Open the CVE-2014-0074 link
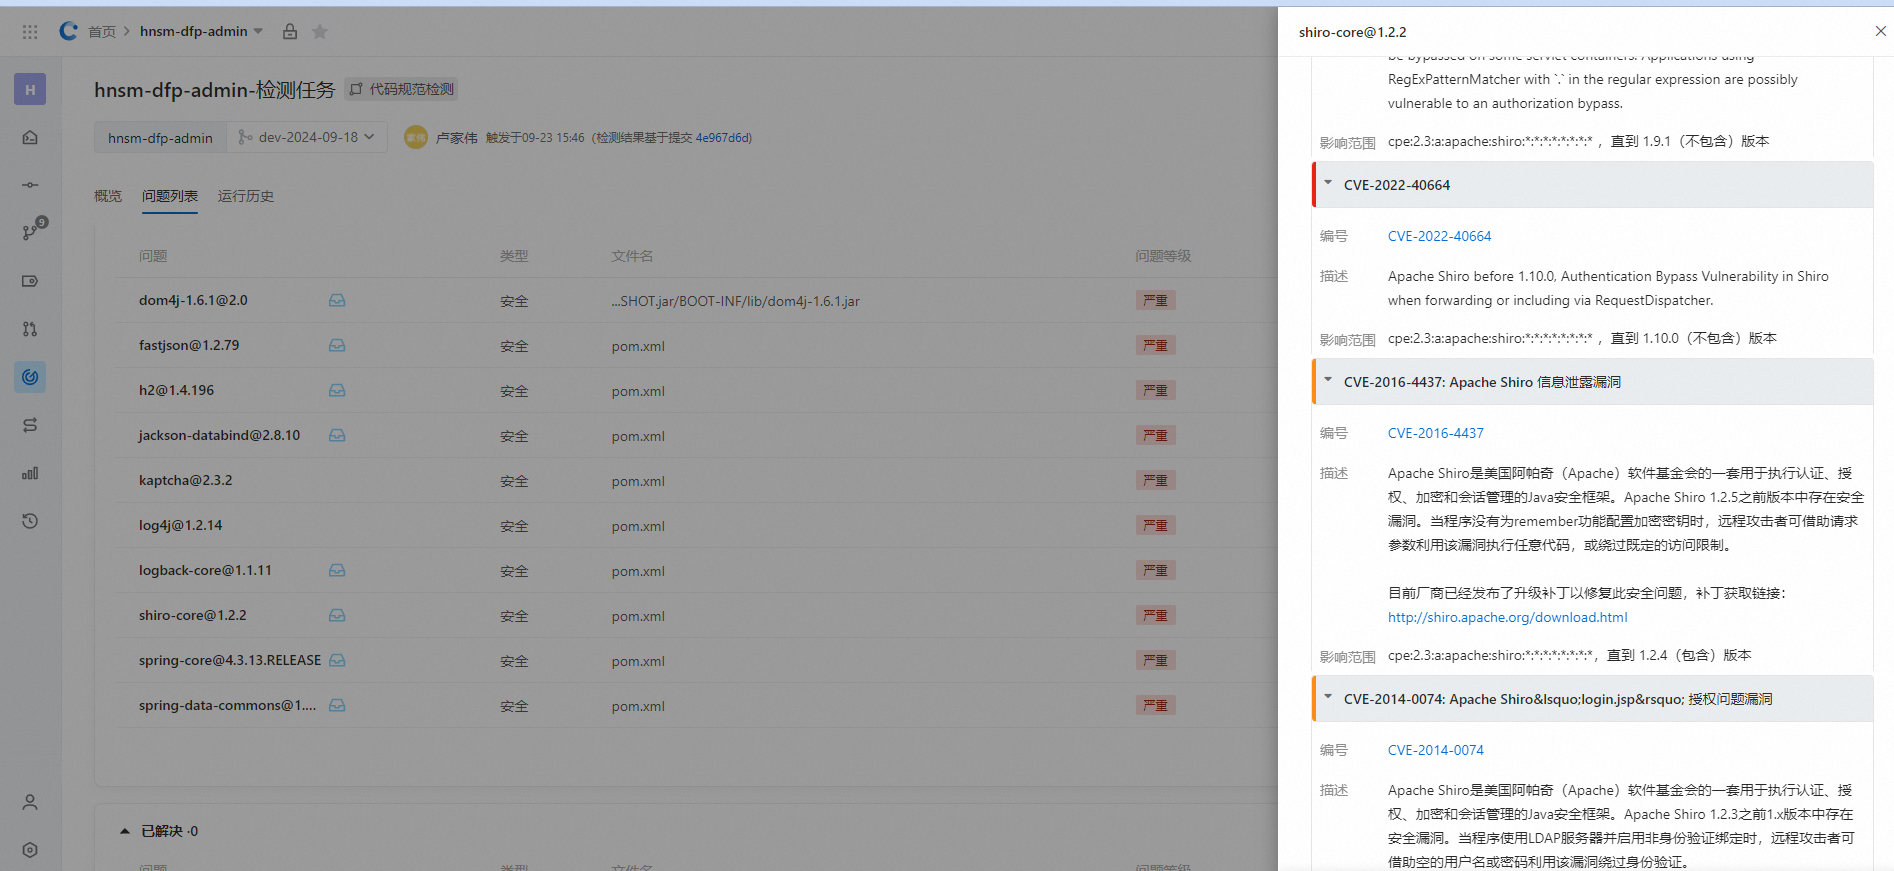The image size is (1894, 871). coord(1435,750)
